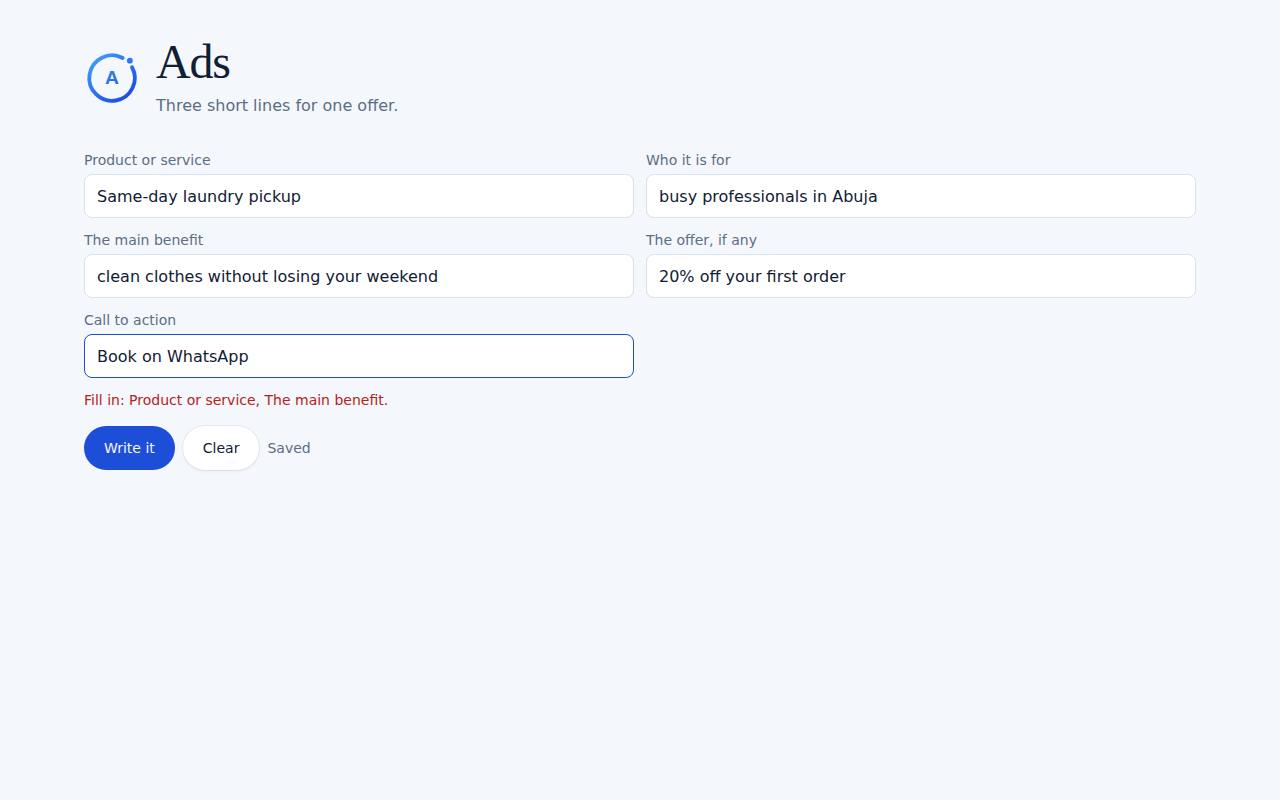Click The main benefit label
The width and height of the screenshot is (1280, 800).
click(144, 240)
